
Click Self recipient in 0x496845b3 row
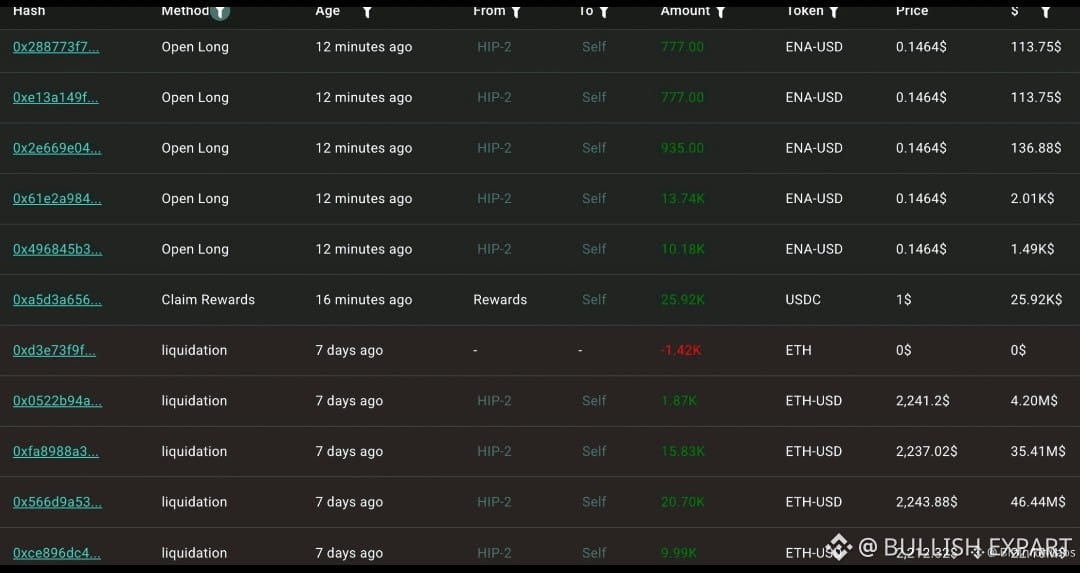594,249
